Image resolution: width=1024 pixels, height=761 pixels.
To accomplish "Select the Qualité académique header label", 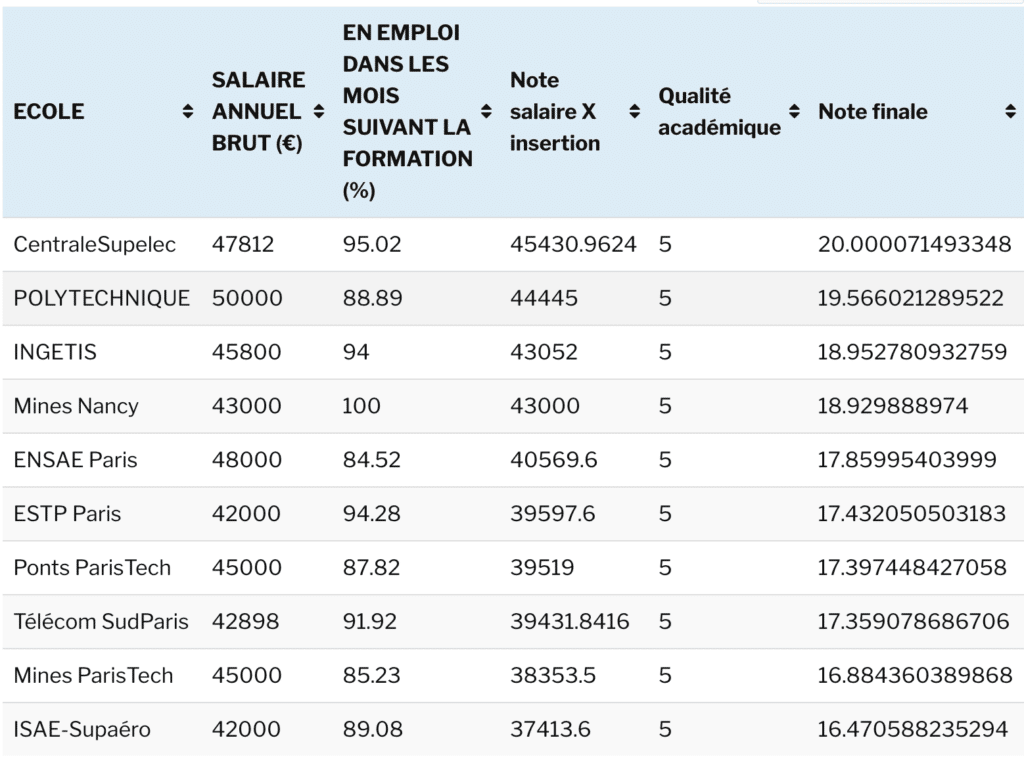I will [x=719, y=112].
